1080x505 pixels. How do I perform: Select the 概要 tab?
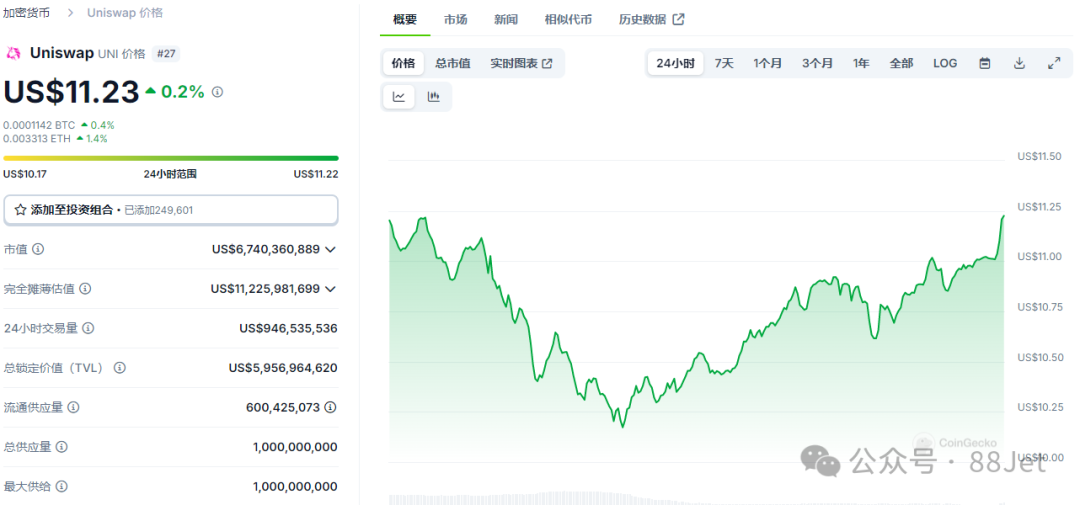pos(405,19)
